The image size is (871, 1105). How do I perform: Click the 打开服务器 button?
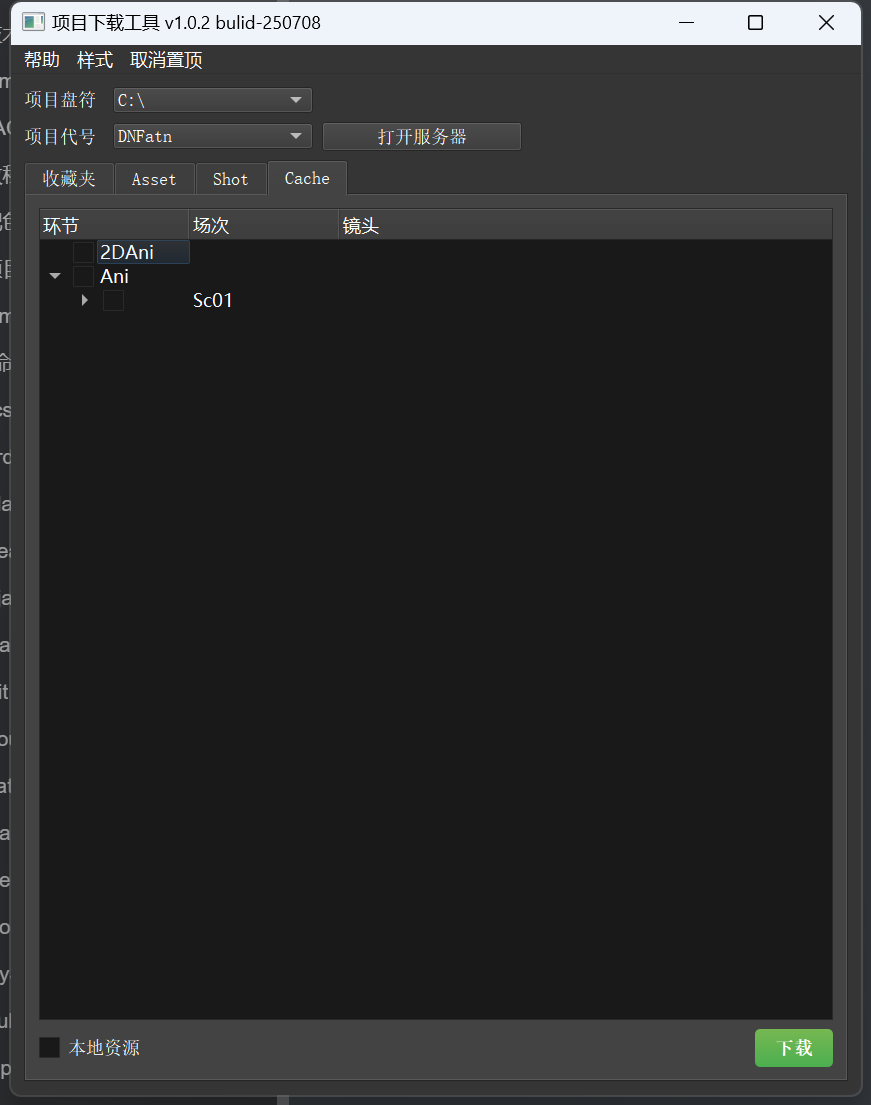[421, 137]
